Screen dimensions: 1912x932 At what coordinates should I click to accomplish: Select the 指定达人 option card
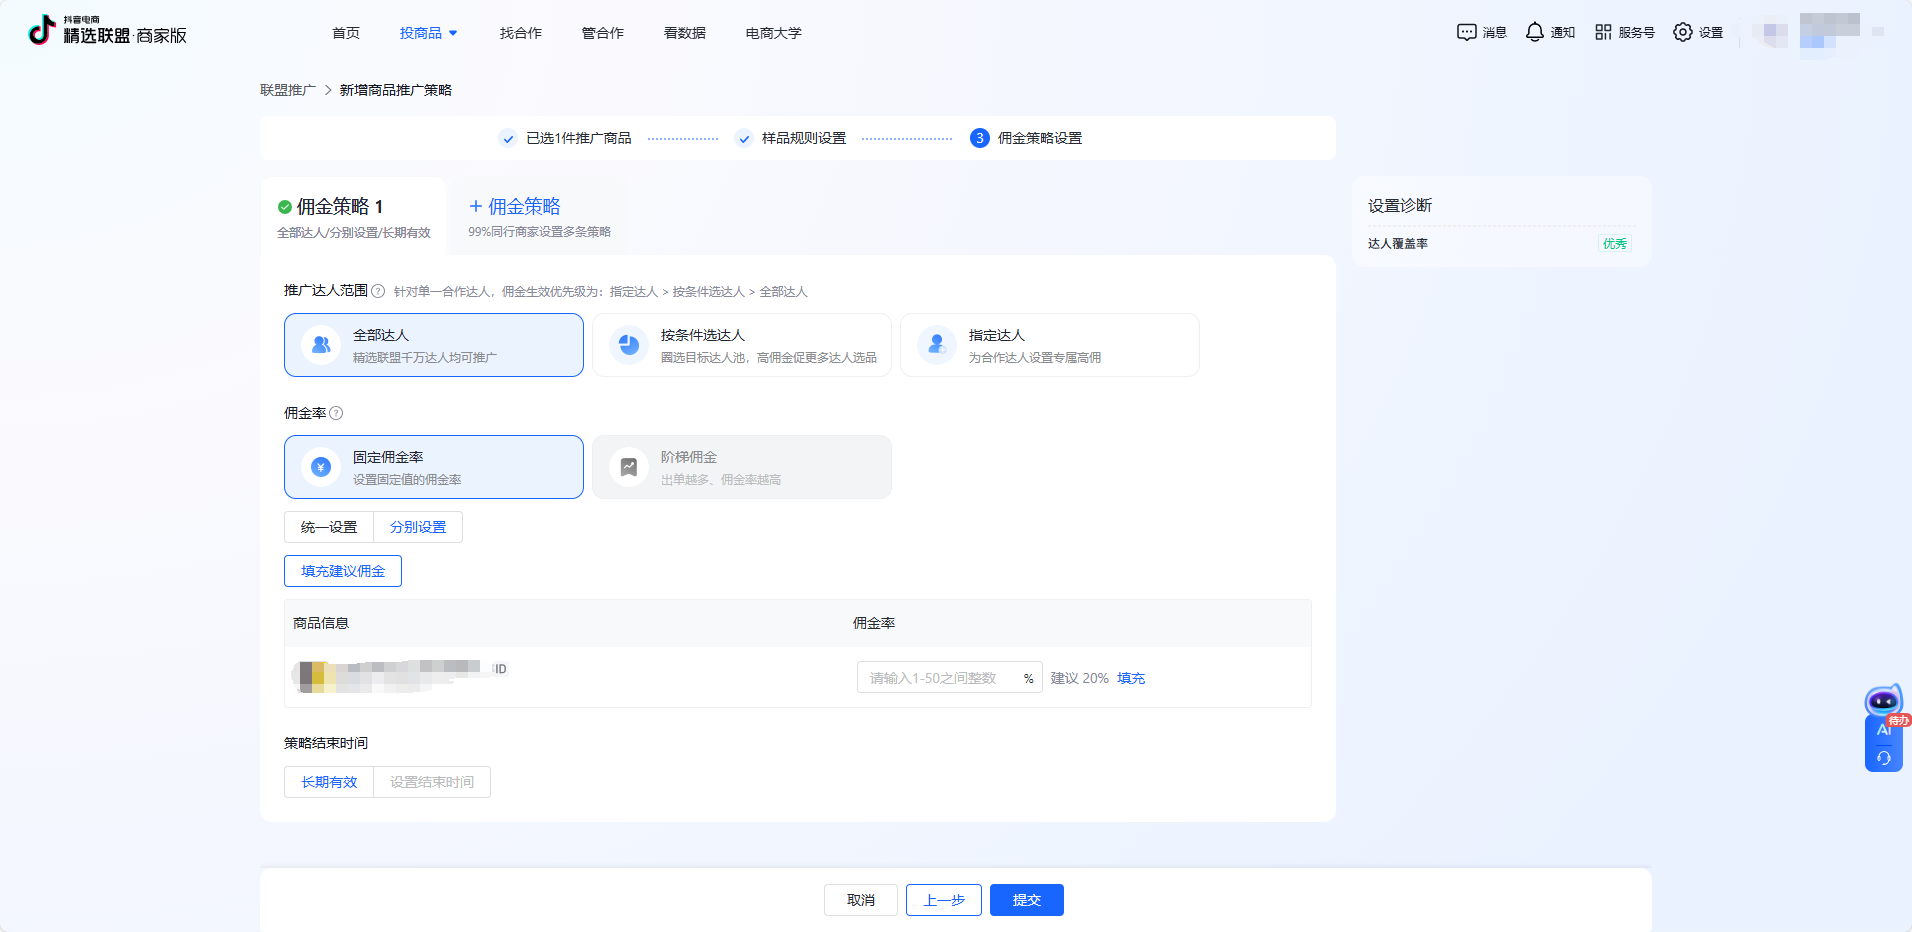1050,345
